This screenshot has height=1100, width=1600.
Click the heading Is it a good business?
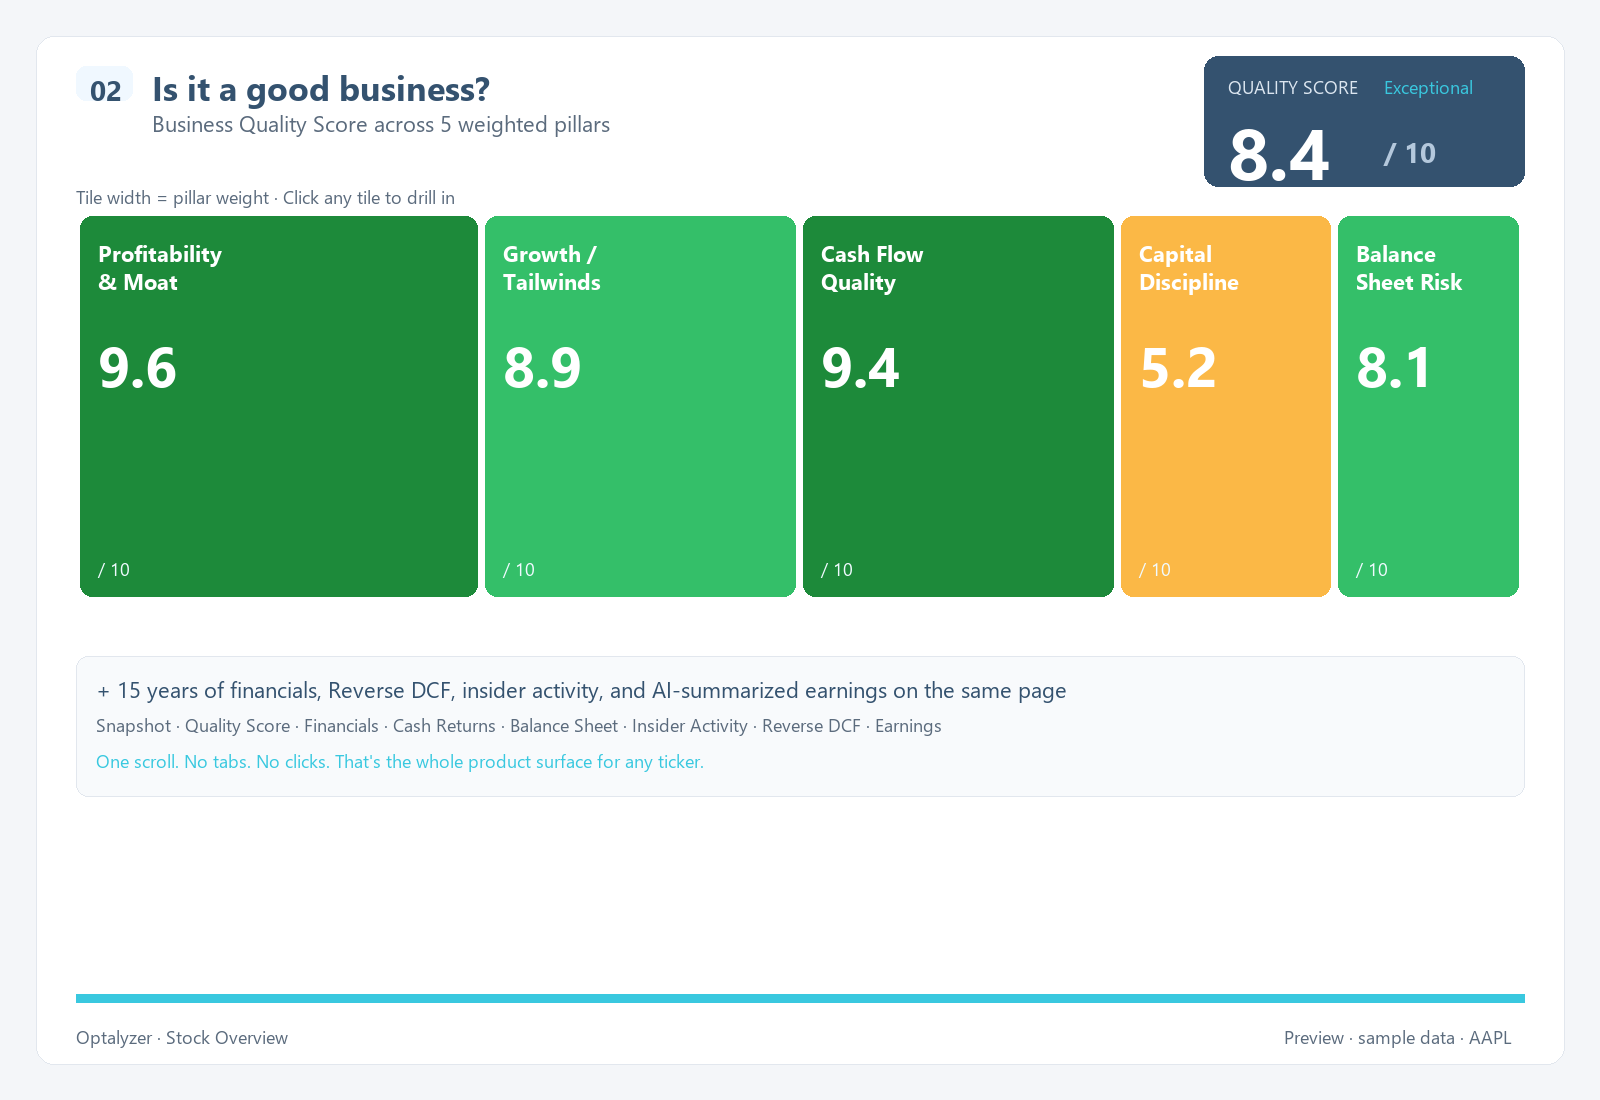pos(321,90)
